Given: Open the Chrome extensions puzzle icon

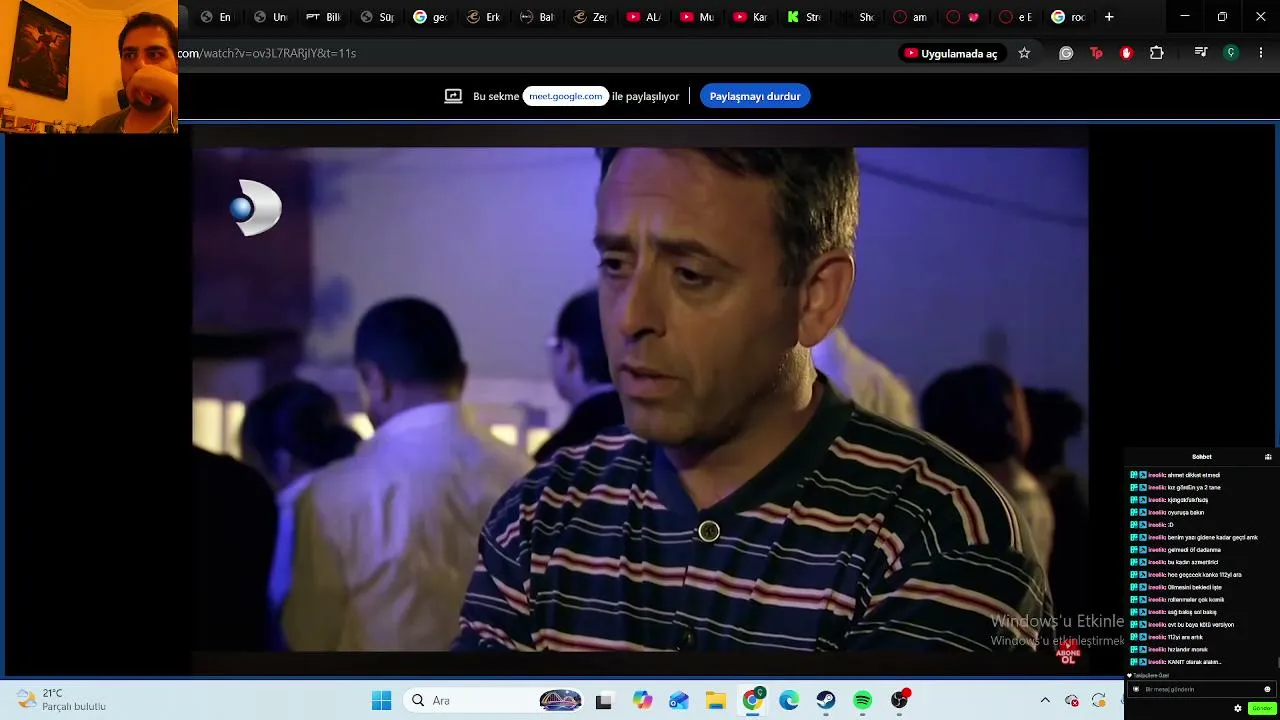Looking at the screenshot, I should click(x=1157, y=53).
